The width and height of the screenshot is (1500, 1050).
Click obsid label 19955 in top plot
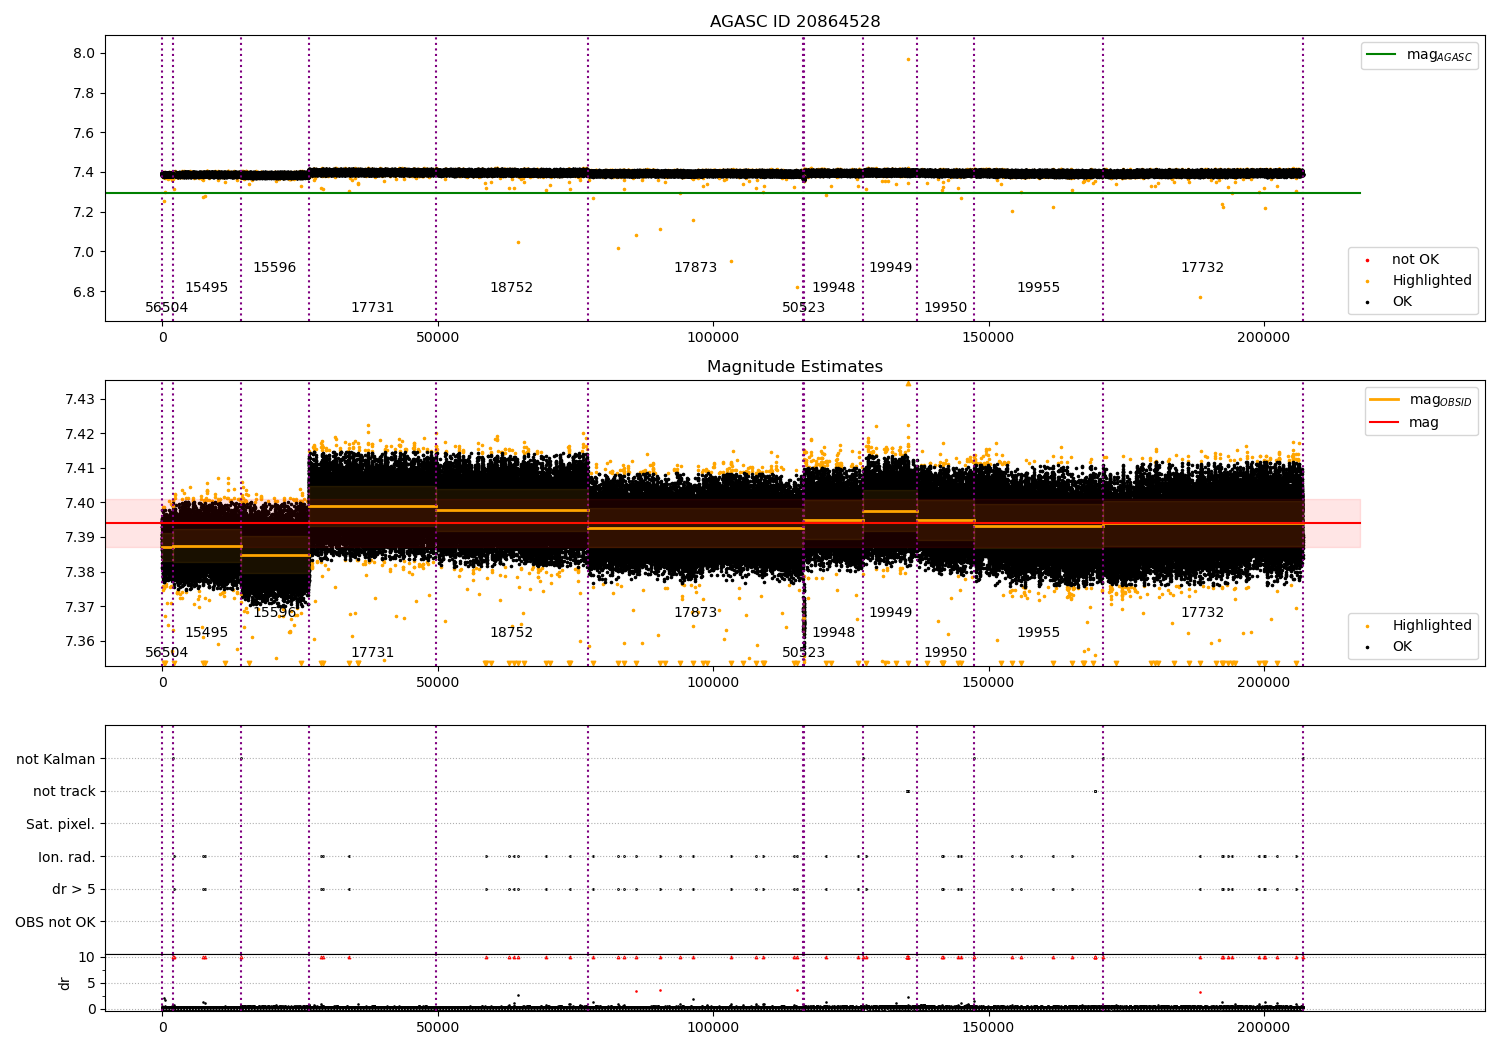tap(1039, 288)
